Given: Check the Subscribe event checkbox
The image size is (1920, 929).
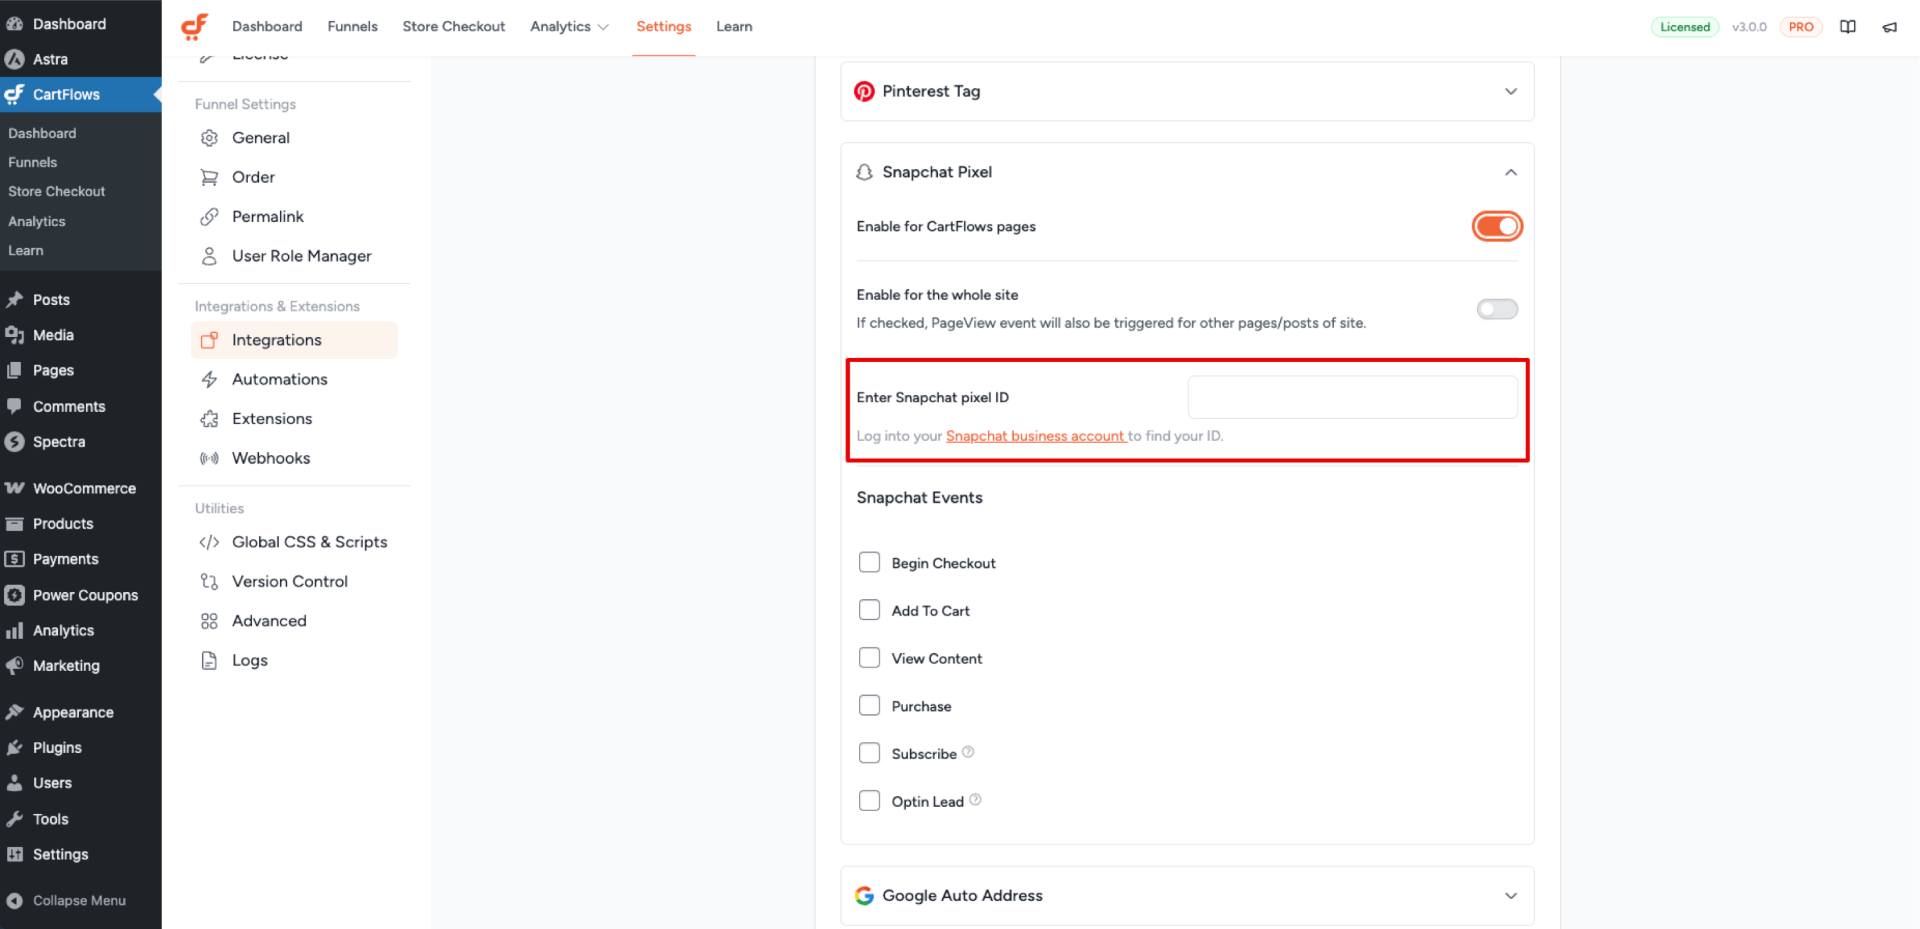Looking at the screenshot, I should pos(869,753).
